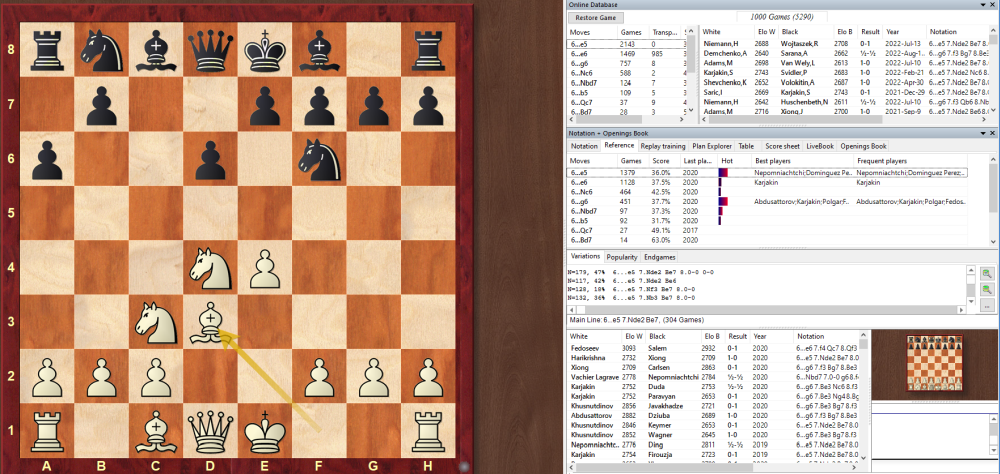Open the Table tab

point(746,146)
